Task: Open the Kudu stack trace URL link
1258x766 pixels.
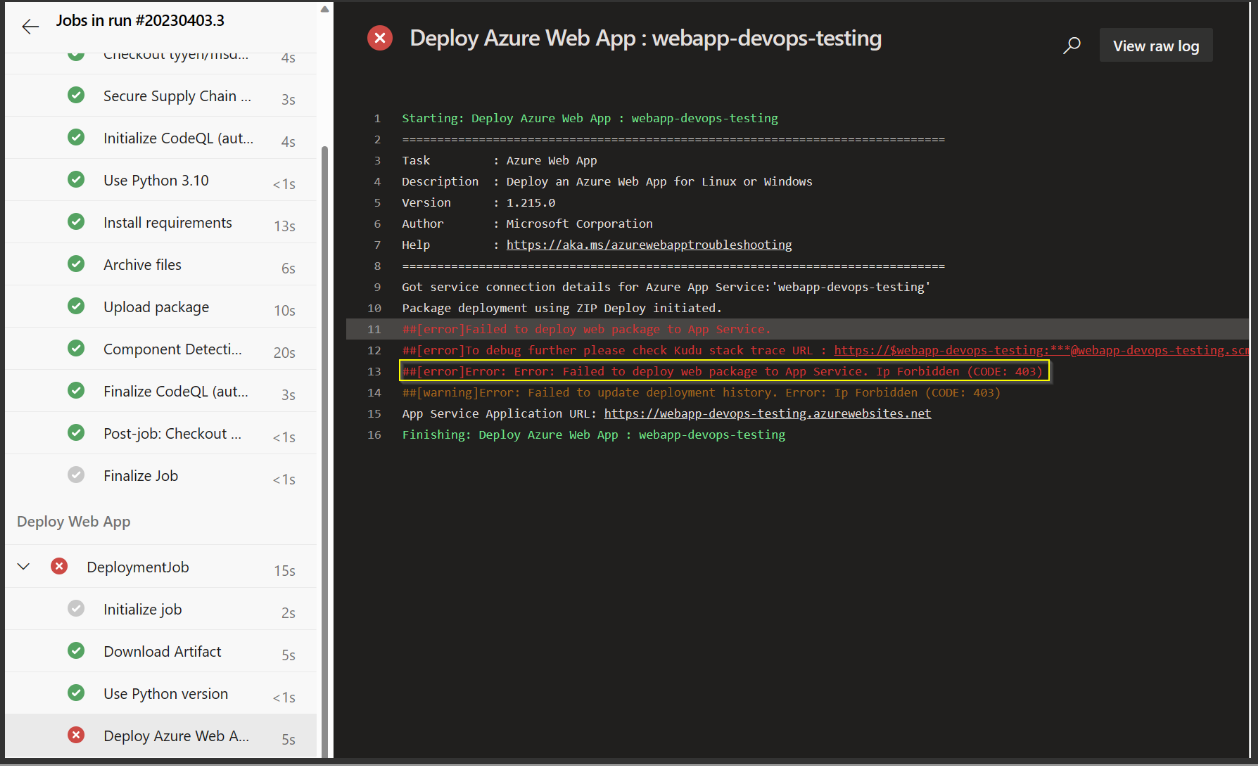Action: click(1041, 350)
